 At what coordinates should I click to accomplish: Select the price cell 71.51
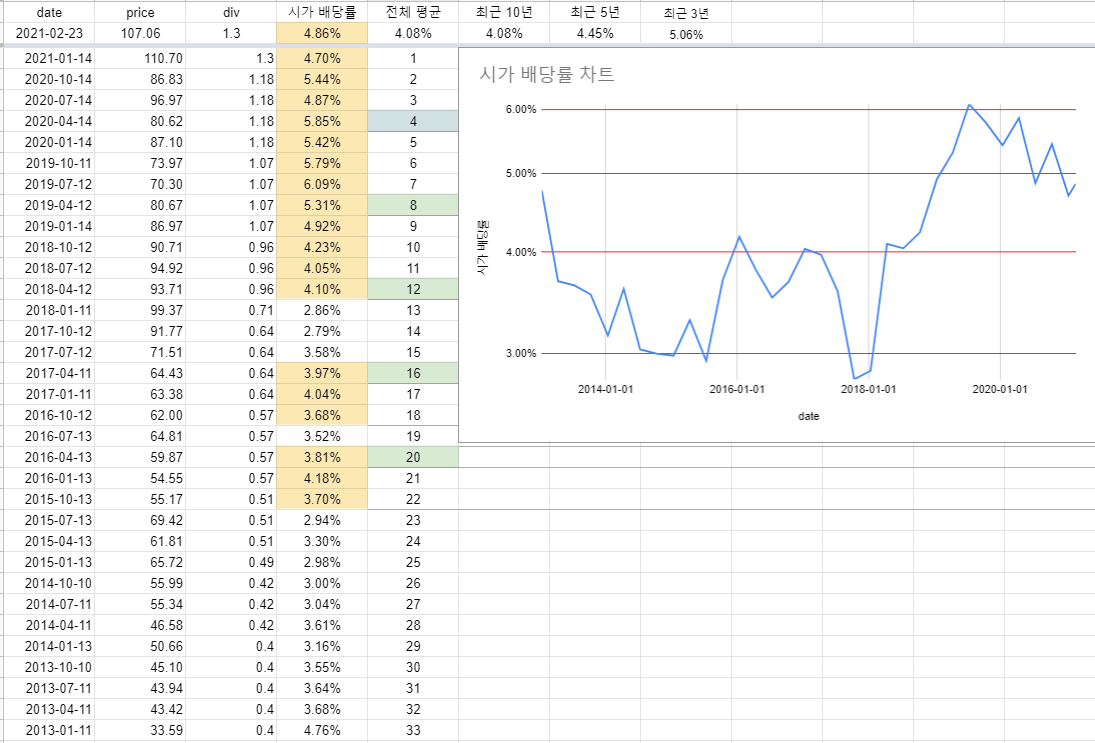tap(140, 352)
